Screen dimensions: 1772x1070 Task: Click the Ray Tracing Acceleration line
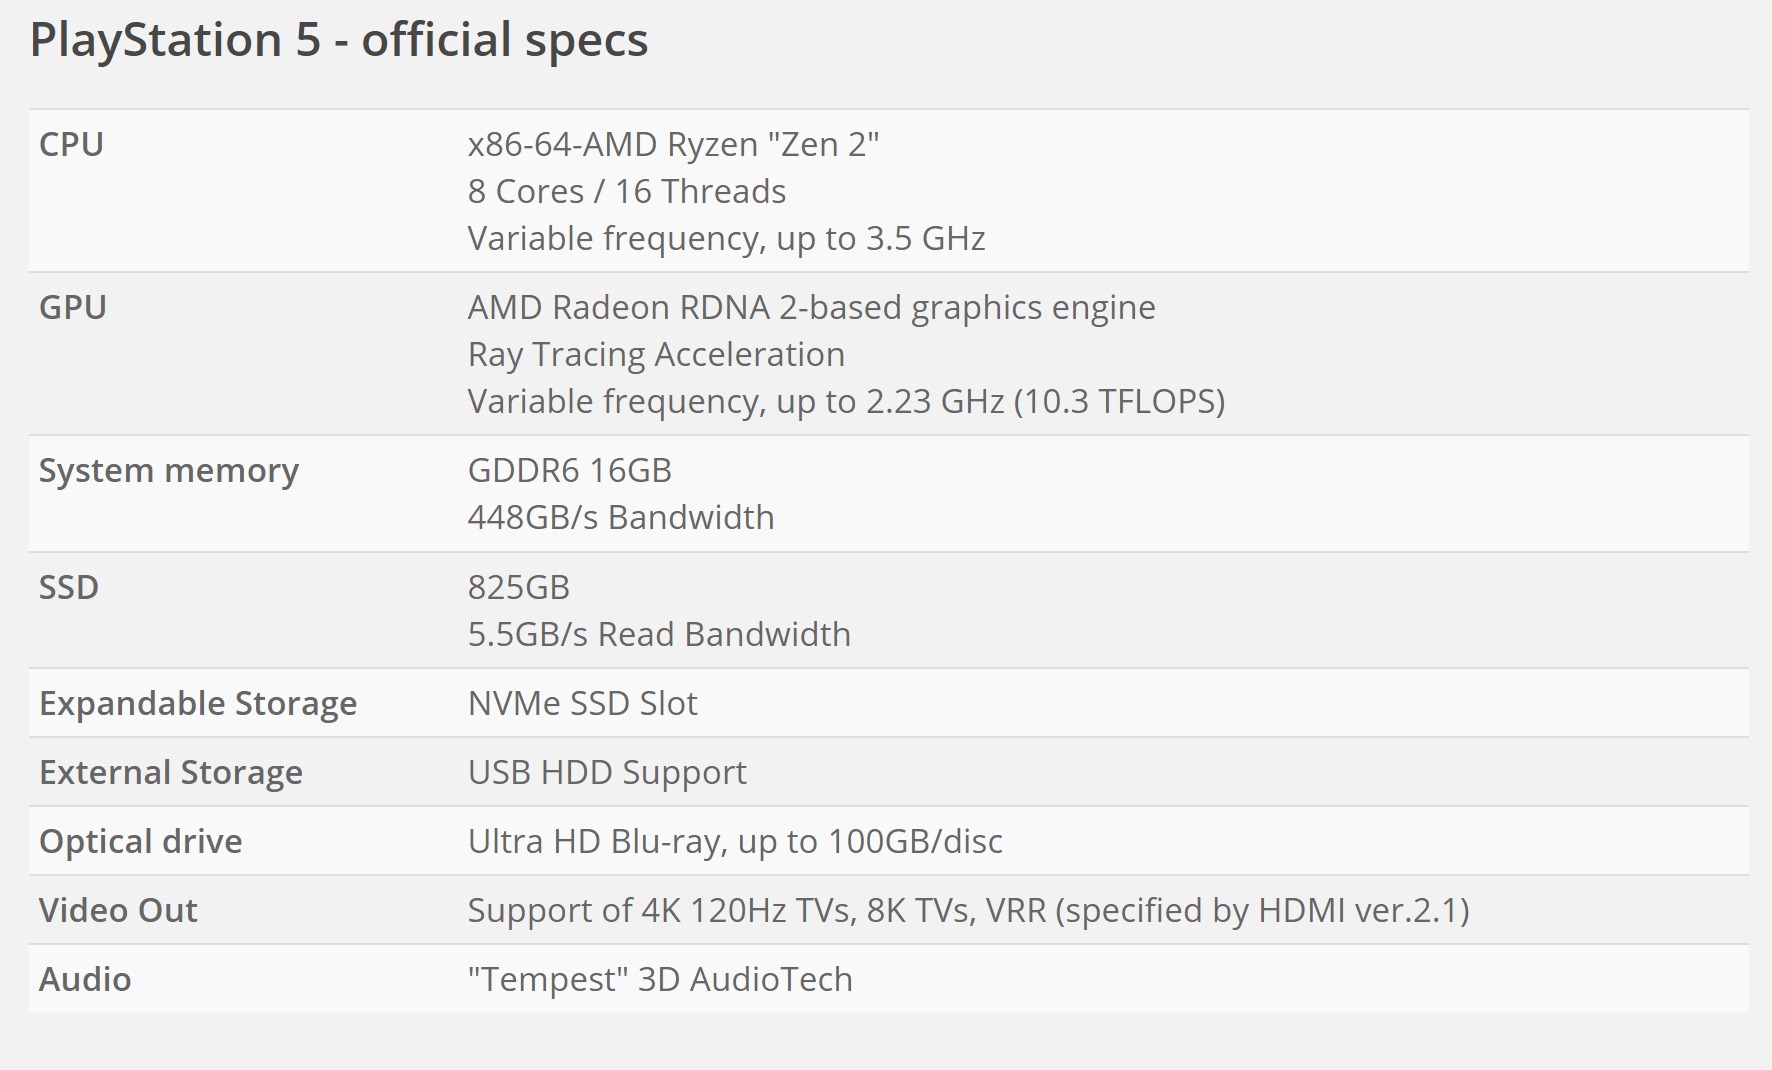[x=656, y=355]
